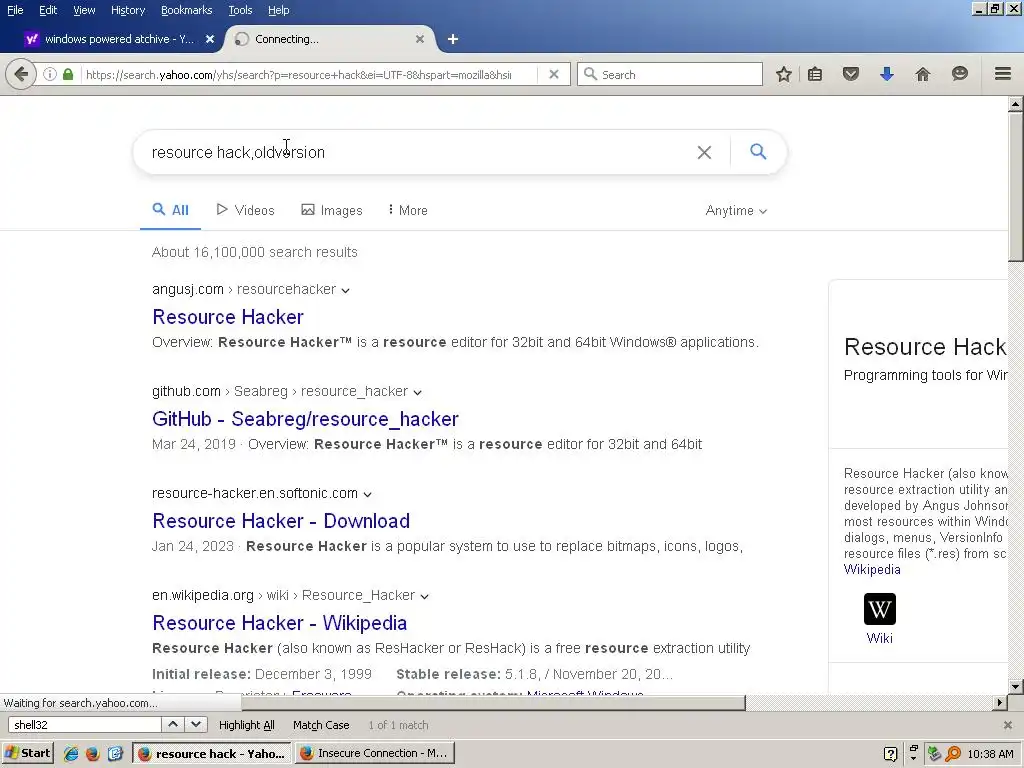Open the Bookmarks menu
This screenshot has width=1024, height=768.
coord(186,10)
